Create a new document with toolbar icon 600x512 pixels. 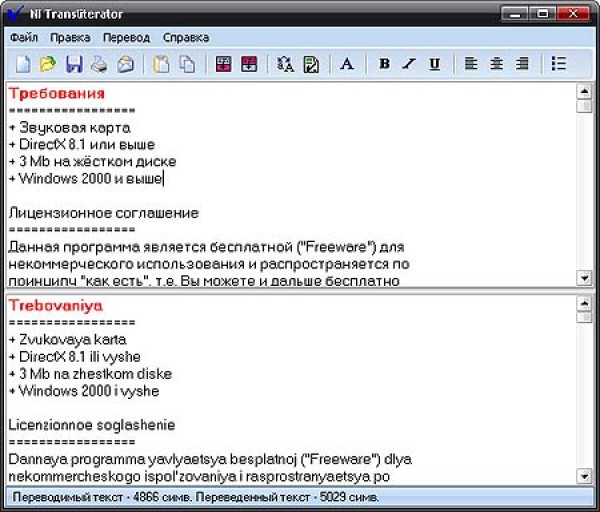22,64
